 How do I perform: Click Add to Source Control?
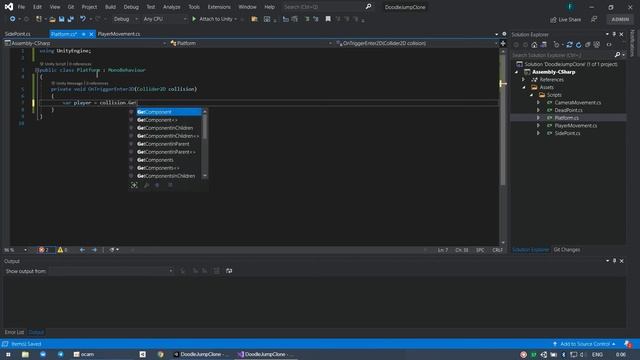(584, 344)
